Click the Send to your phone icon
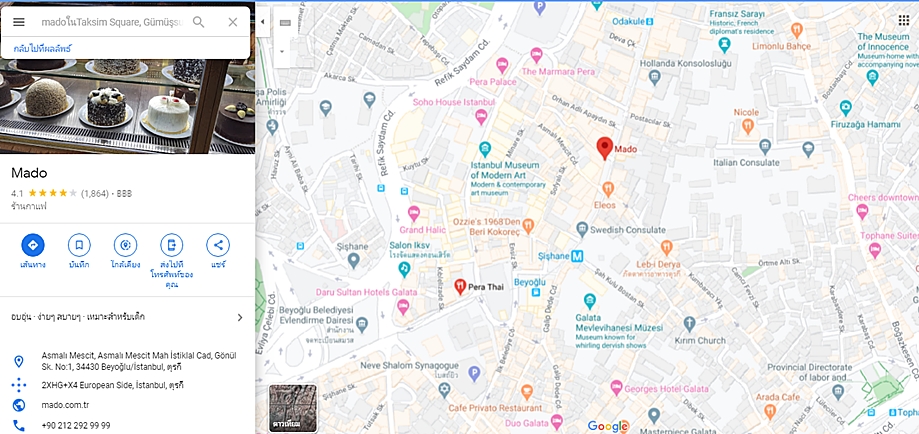 click(x=172, y=245)
